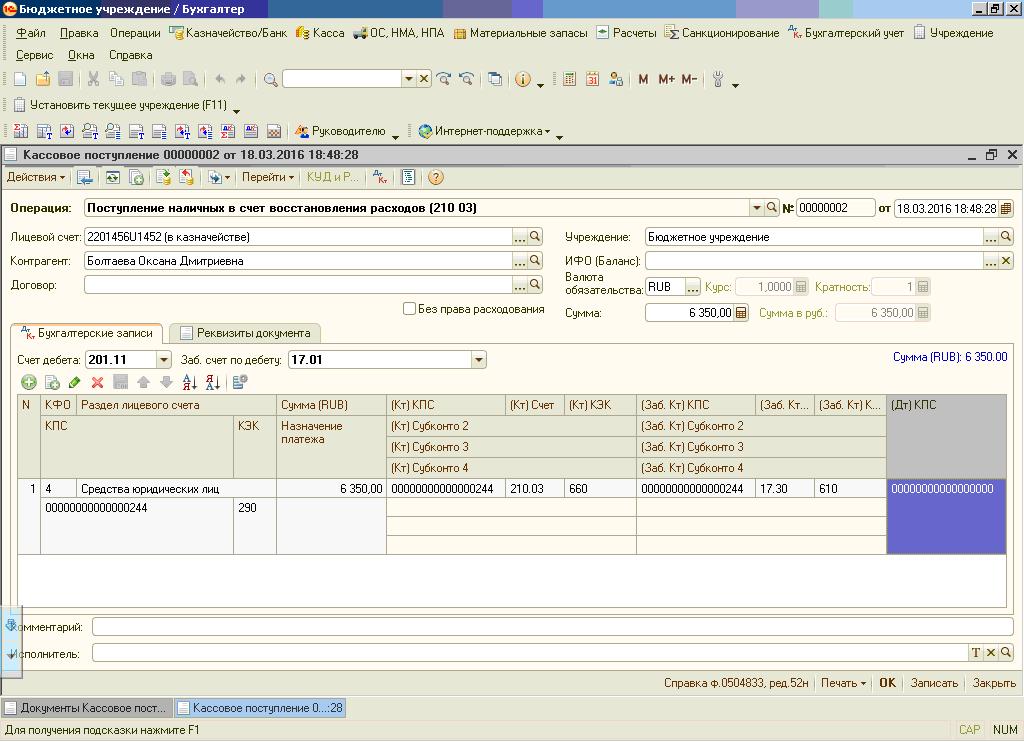Select the 210.03 (Кт) Счет cell
Viewport: 1024px width, 742px height.
pos(534,489)
